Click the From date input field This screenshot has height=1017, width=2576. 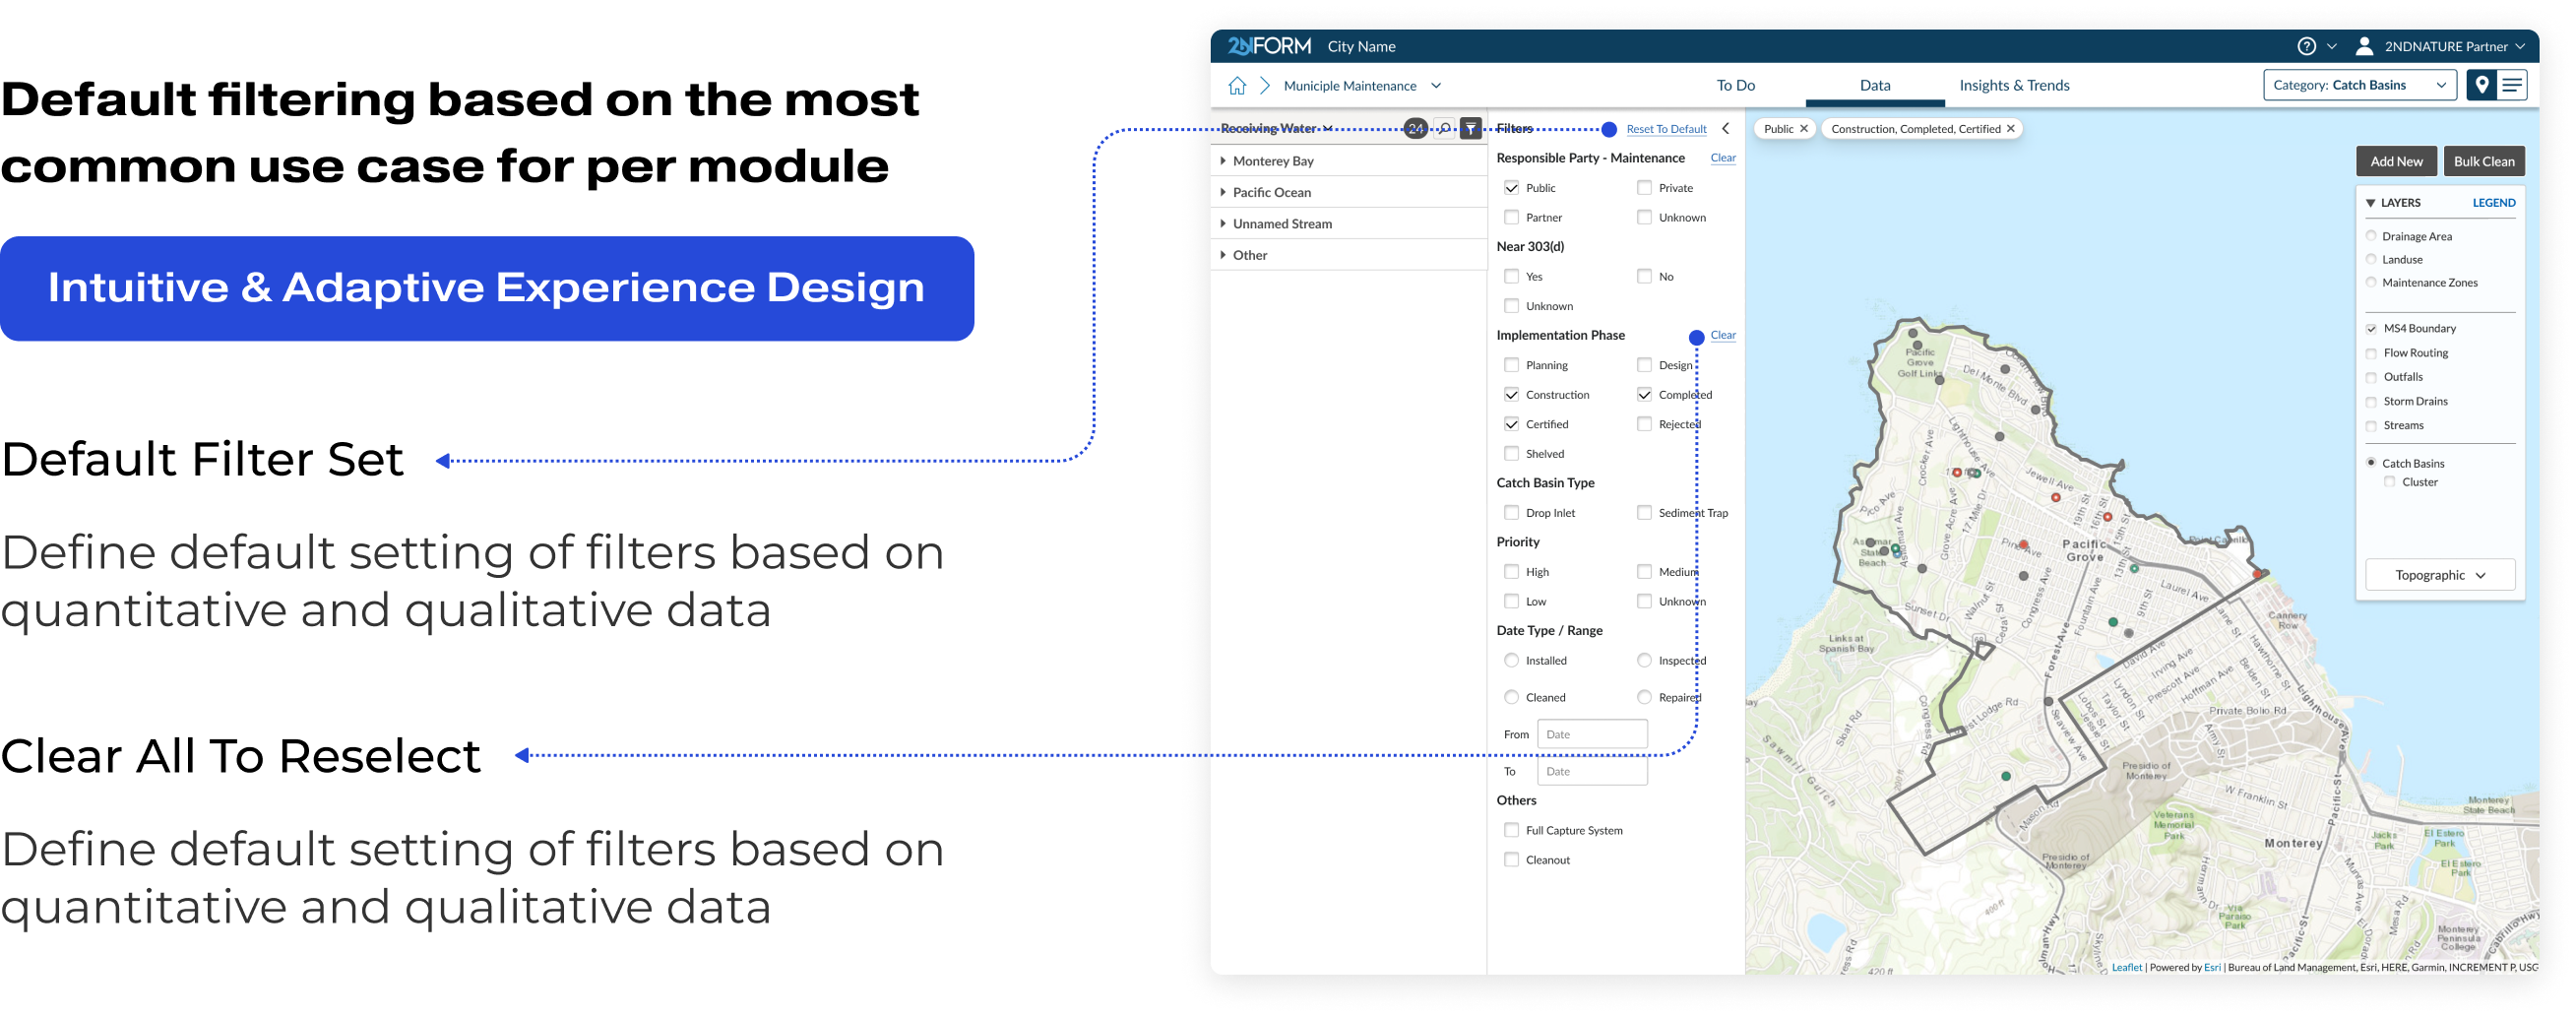[1591, 734]
